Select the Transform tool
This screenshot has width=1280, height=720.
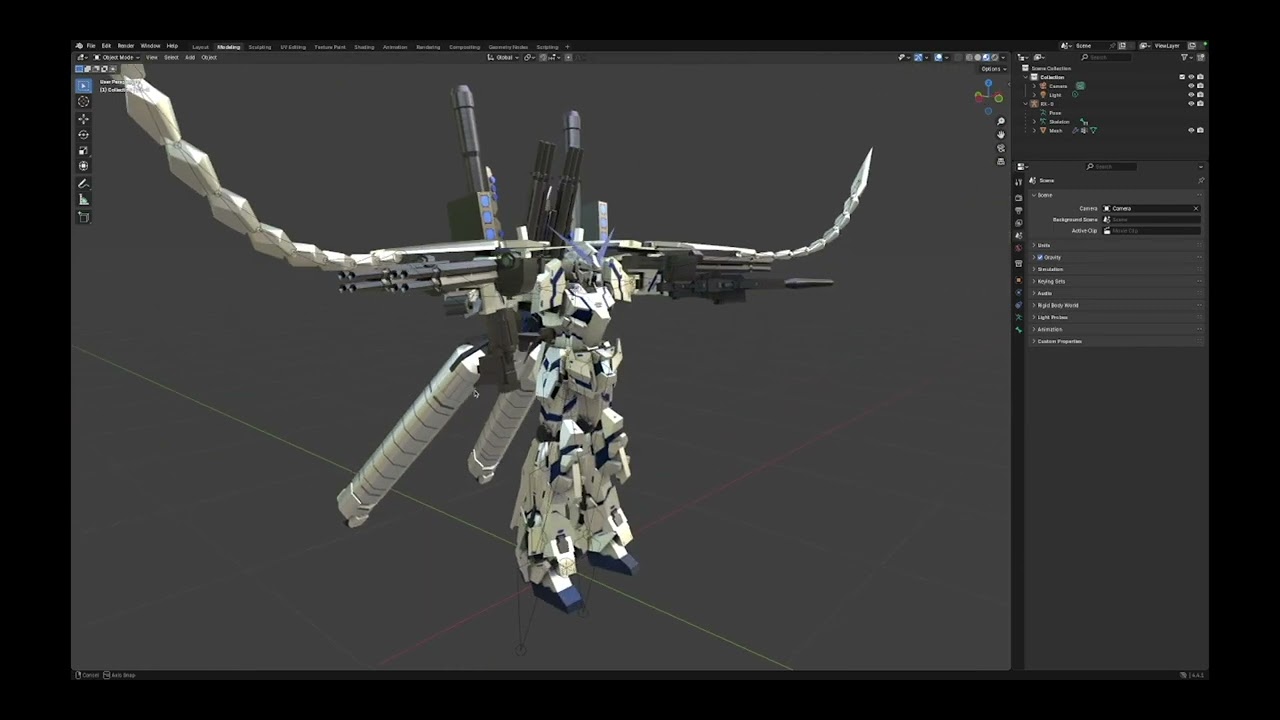pyautogui.click(x=83, y=166)
